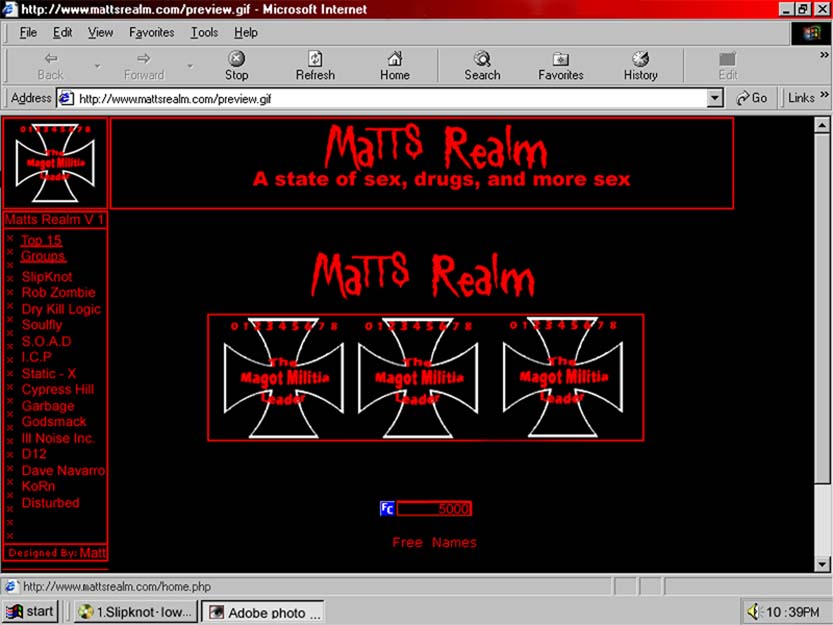Image resolution: width=833 pixels, height=625 pixels.
Task: Open the Start menu
Action: (x=30, y=612)
